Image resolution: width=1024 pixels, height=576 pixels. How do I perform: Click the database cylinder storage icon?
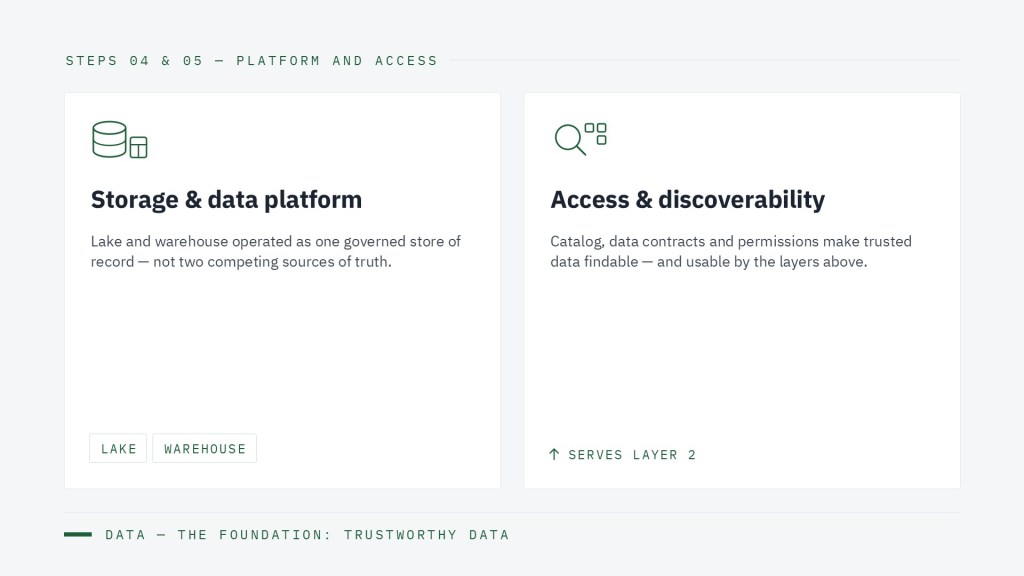point(109,139)
